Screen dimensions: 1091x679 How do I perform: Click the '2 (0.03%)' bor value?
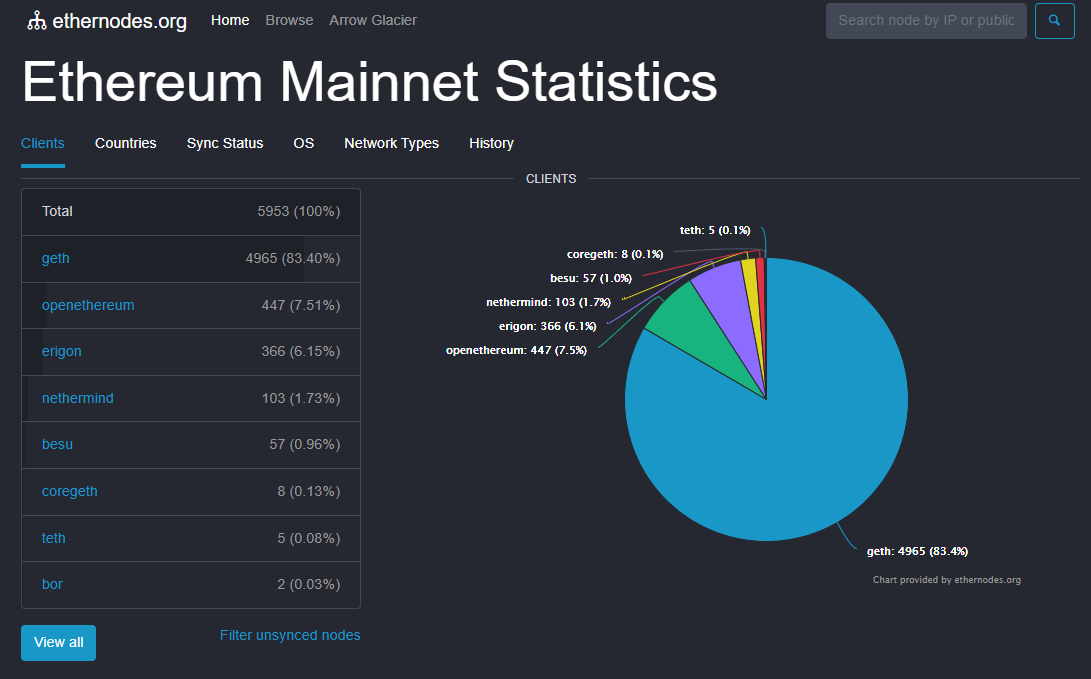pyautogui.click(x=309, y=584)
